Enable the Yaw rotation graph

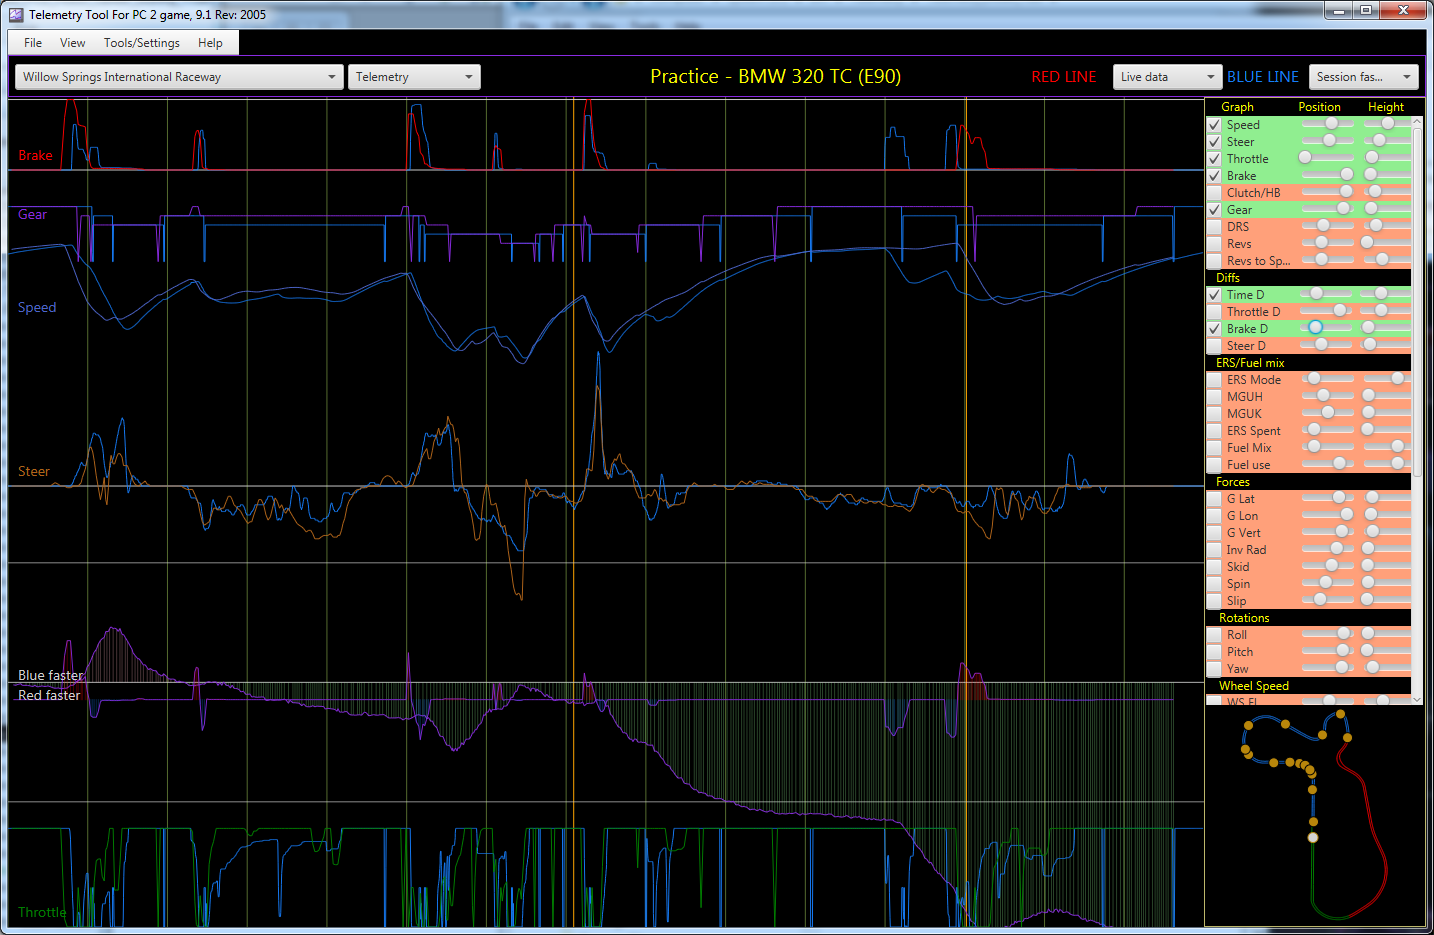pos(1214,668)
